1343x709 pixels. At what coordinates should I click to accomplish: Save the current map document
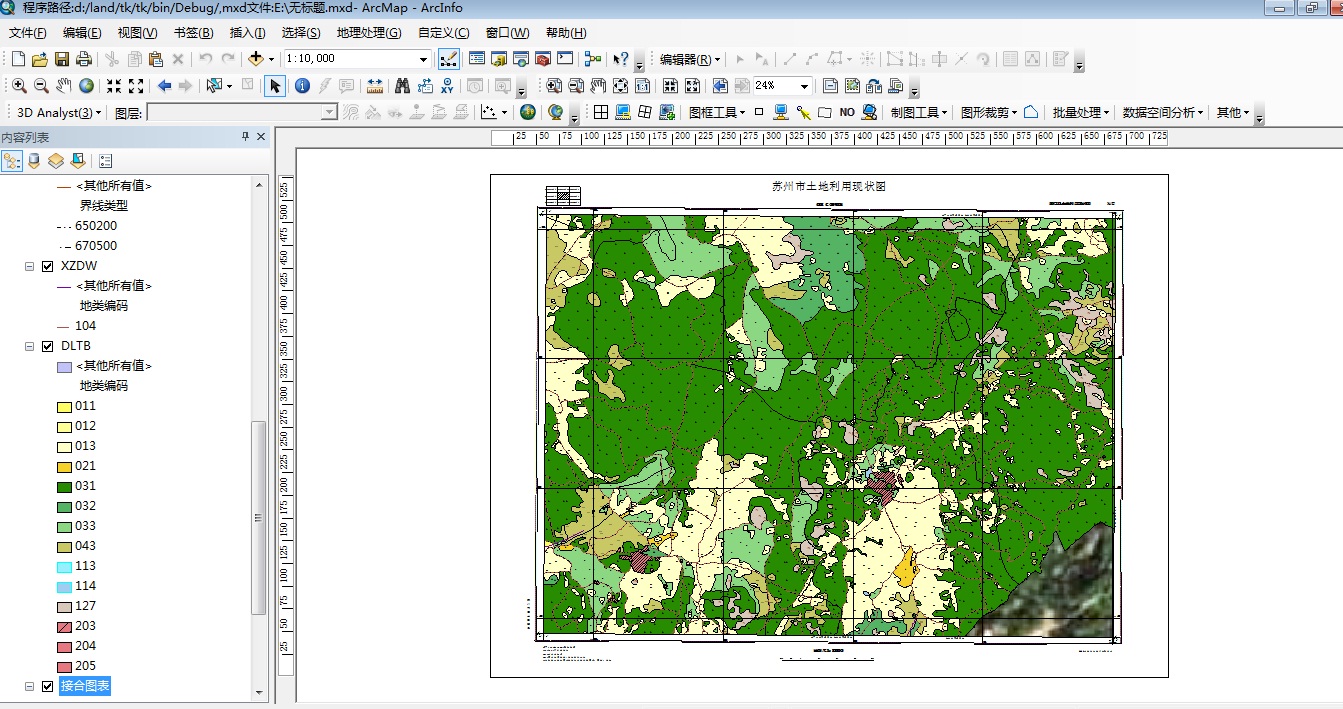tap(62, 59)
